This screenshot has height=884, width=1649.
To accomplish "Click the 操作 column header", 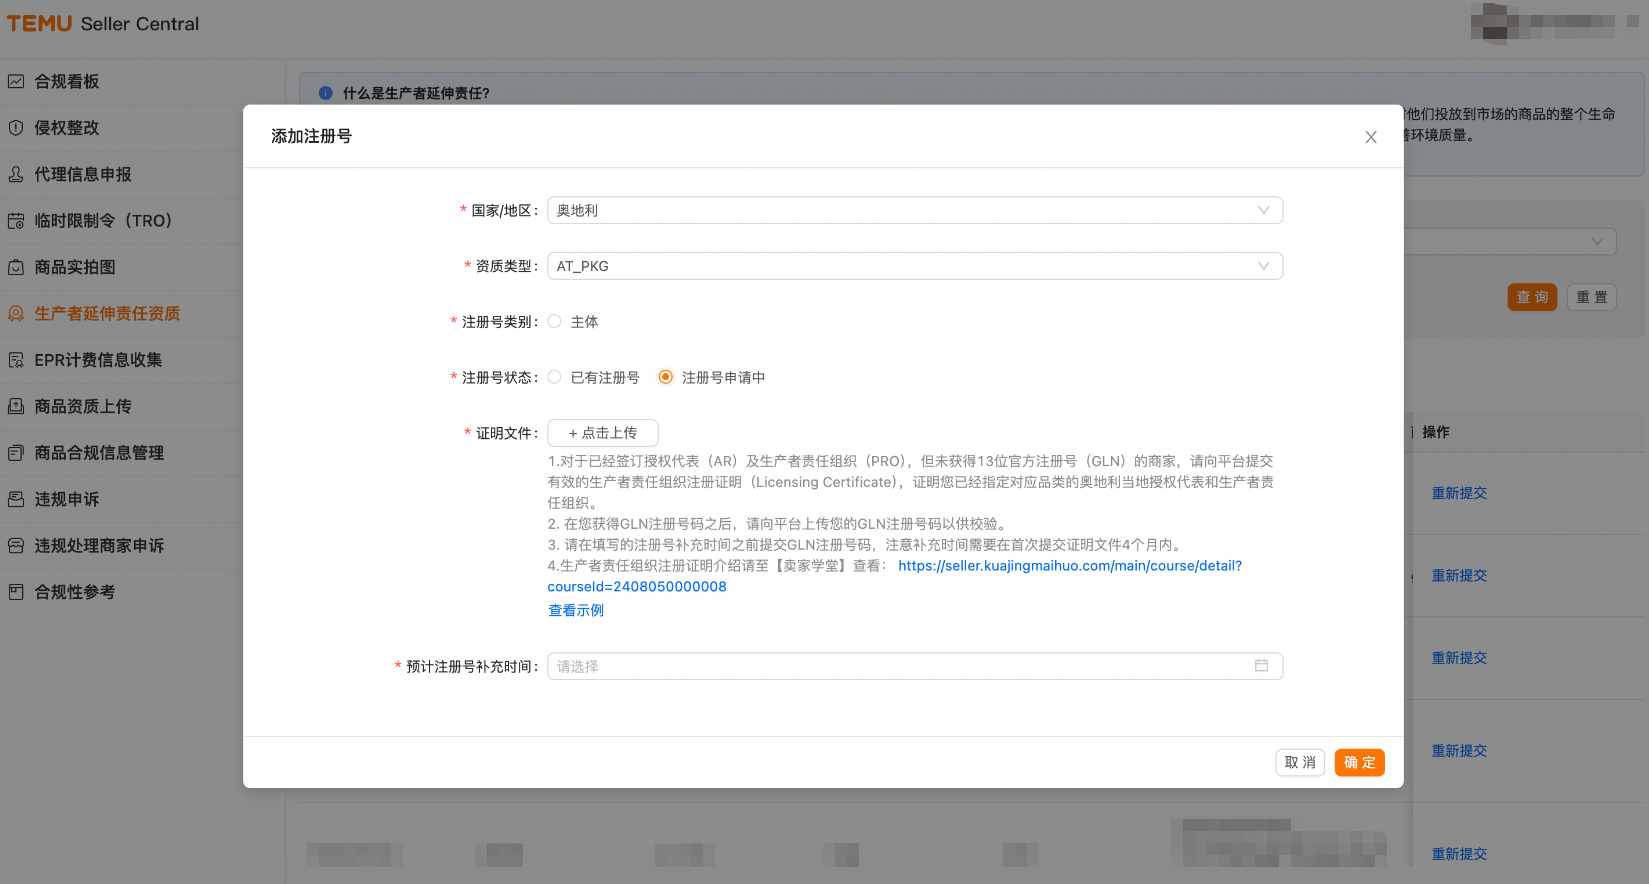I will click(x=1436, y=432).
